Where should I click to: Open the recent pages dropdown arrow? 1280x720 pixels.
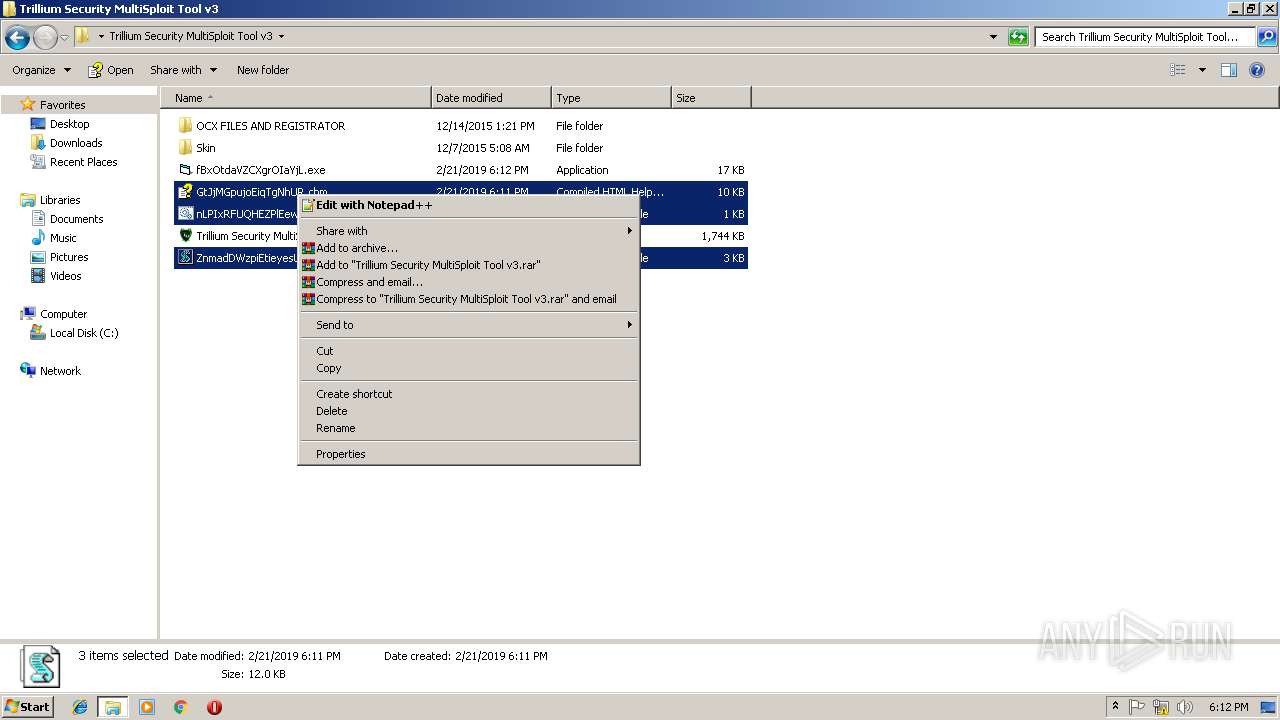point(65,38)
